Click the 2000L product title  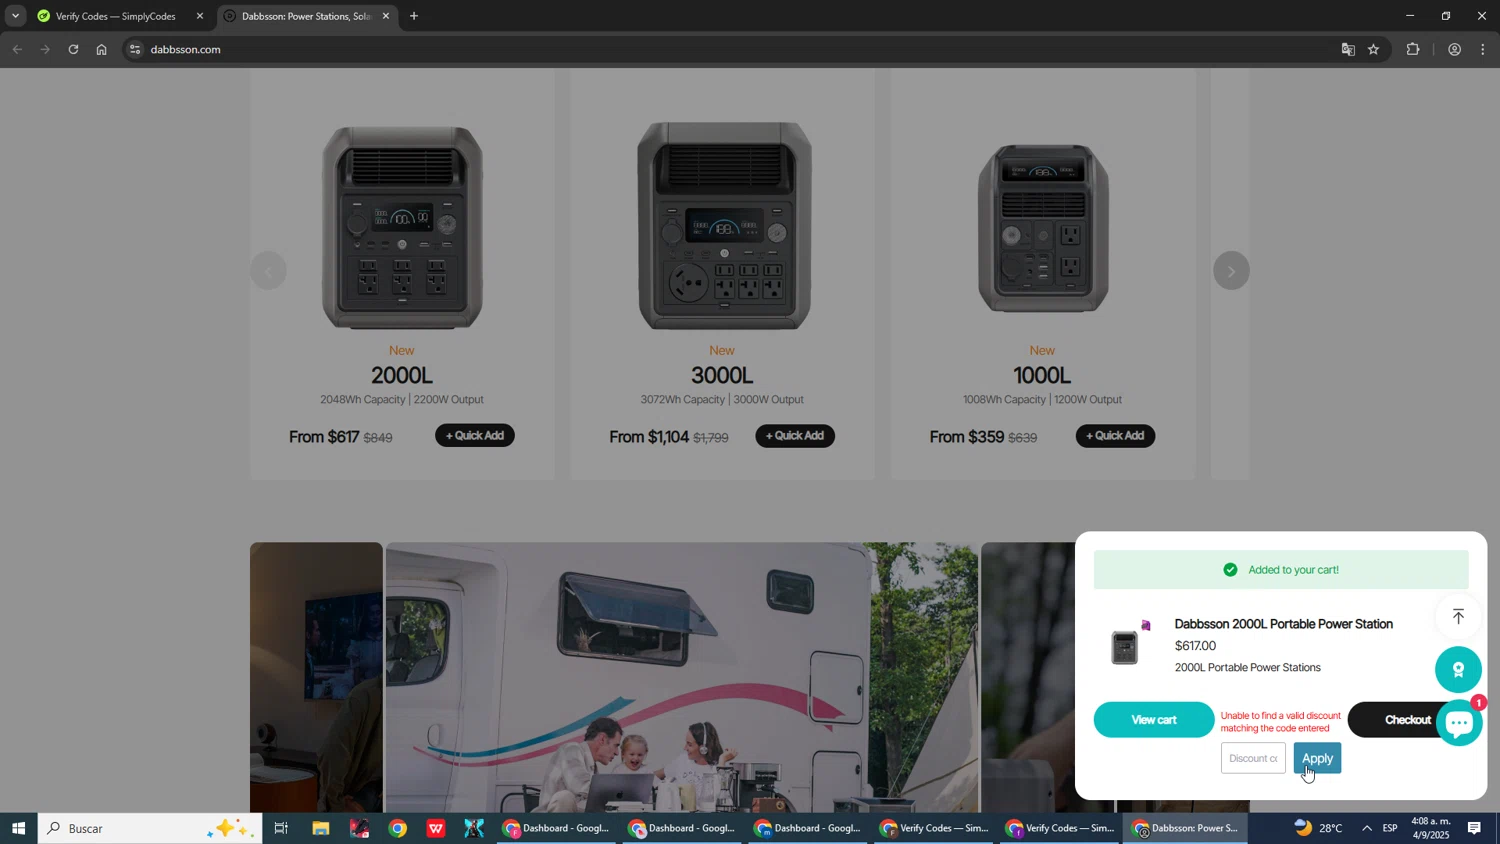[402, 376]
